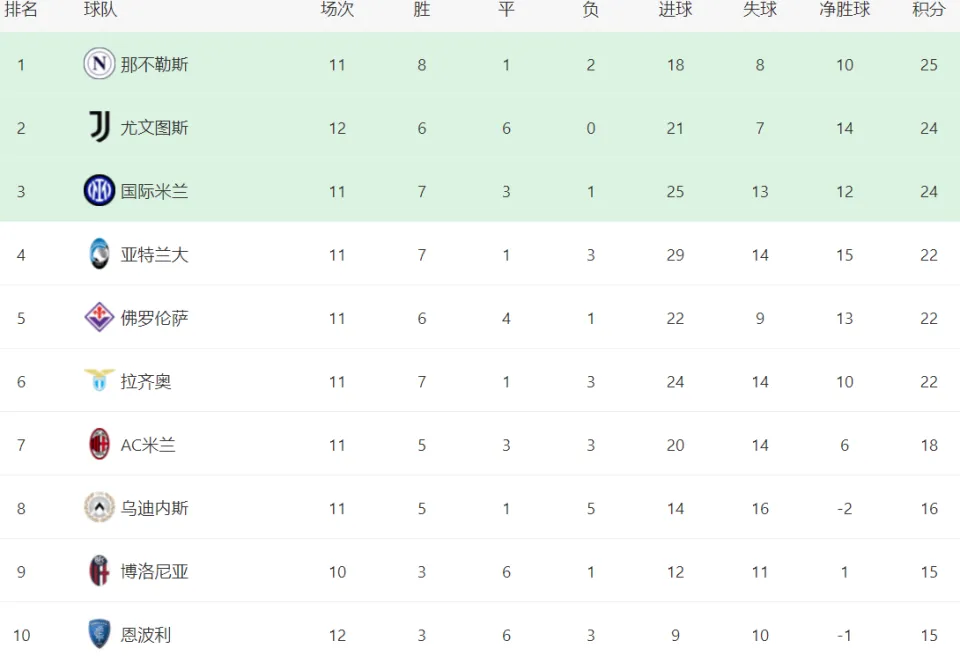The image size is (960, 663).
Task: Open the Inter Milan badge icon
Action: [x=99, y=190]
